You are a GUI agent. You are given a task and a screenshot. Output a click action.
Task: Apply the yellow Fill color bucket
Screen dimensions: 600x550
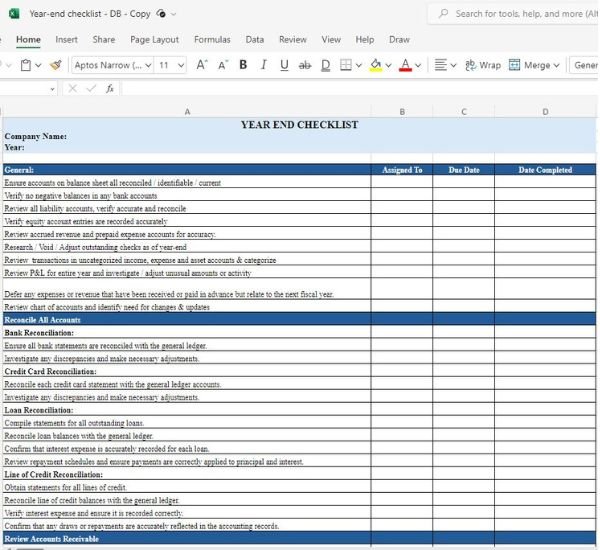[376, 65]
